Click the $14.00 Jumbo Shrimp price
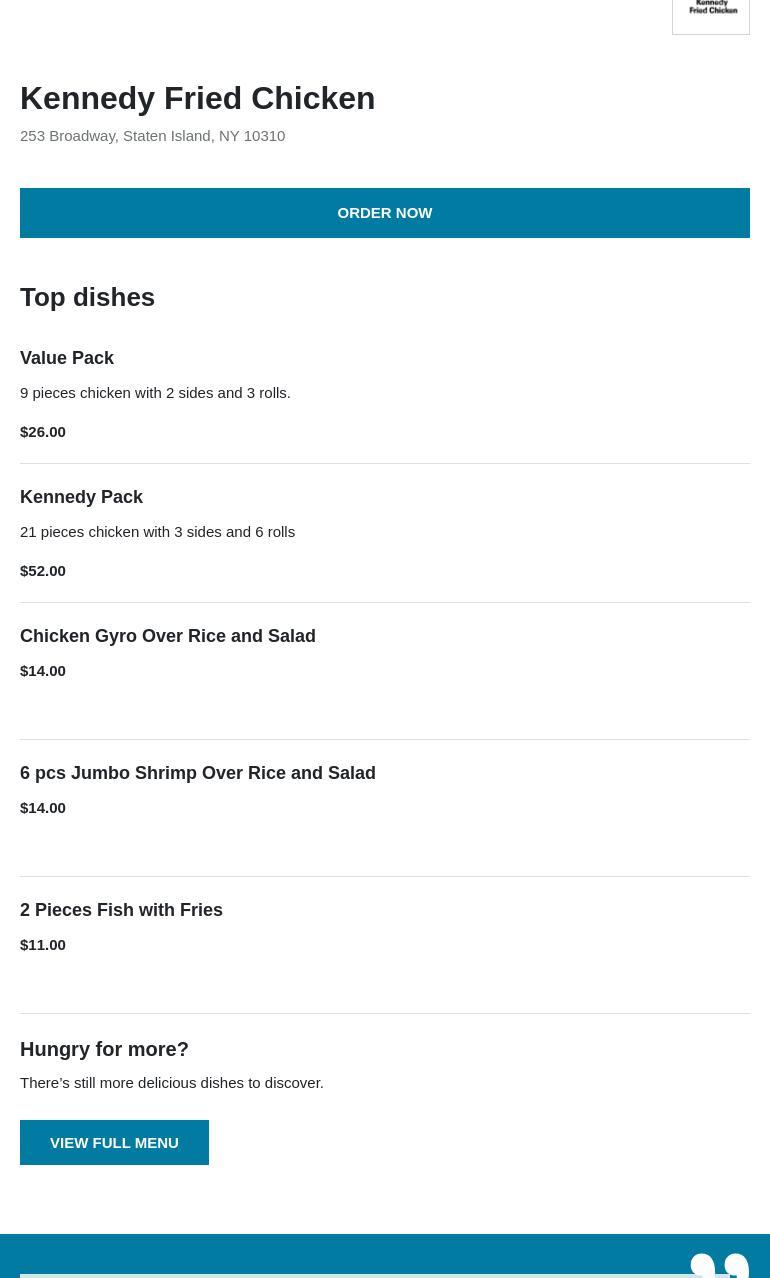 pyautogui.click(x=43, y=807)
